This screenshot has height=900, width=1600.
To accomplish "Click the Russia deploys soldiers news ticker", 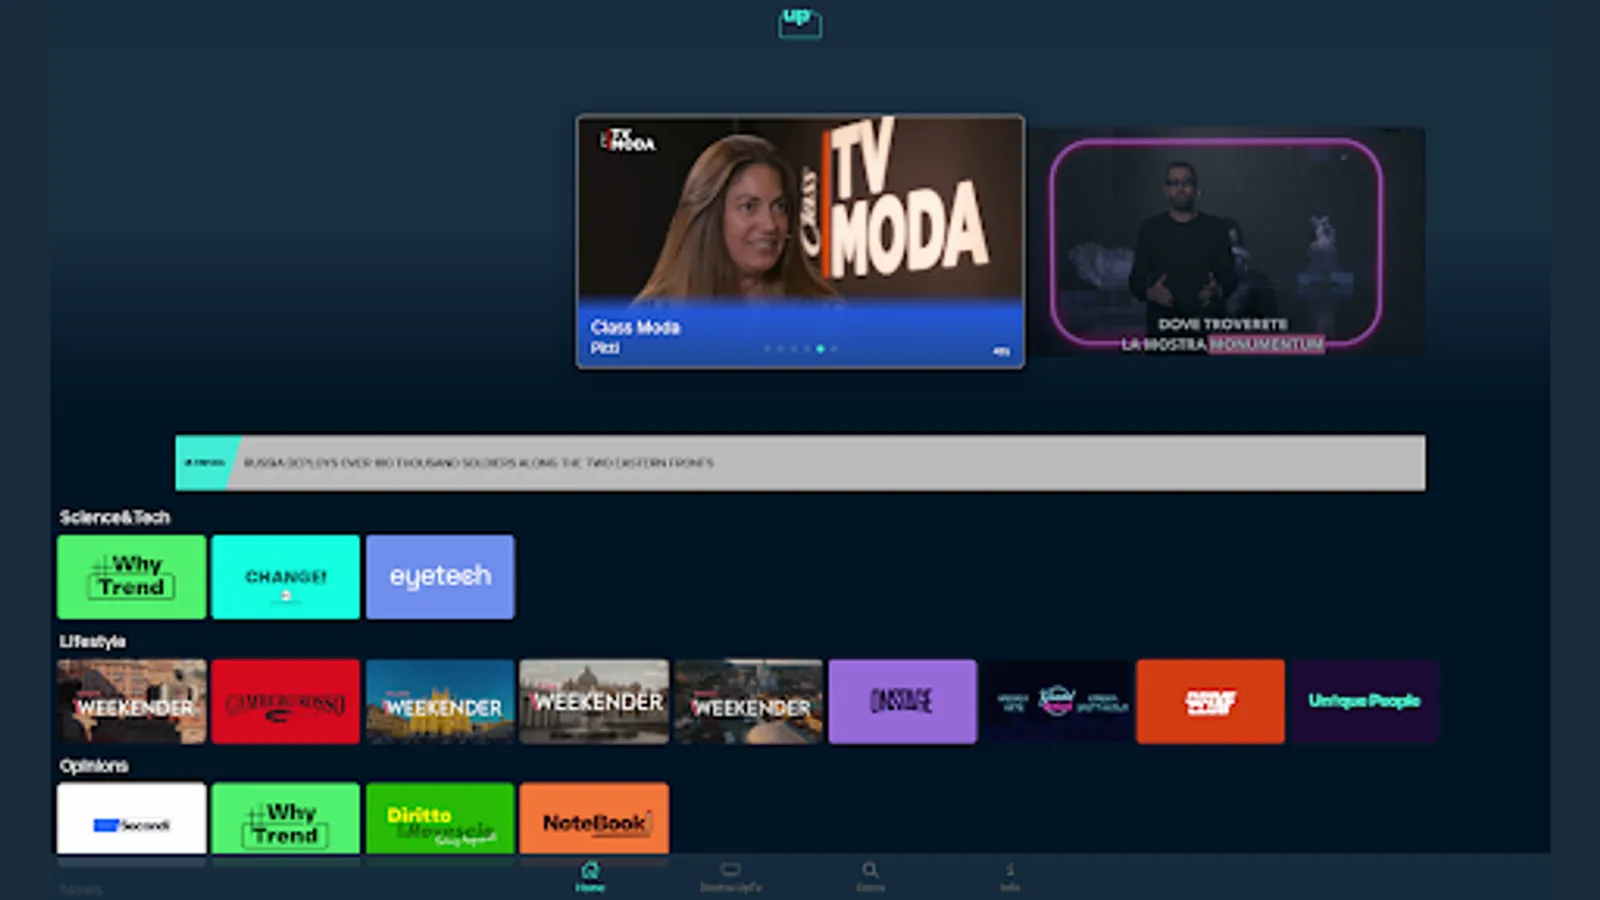I will (x=800, y=462).
